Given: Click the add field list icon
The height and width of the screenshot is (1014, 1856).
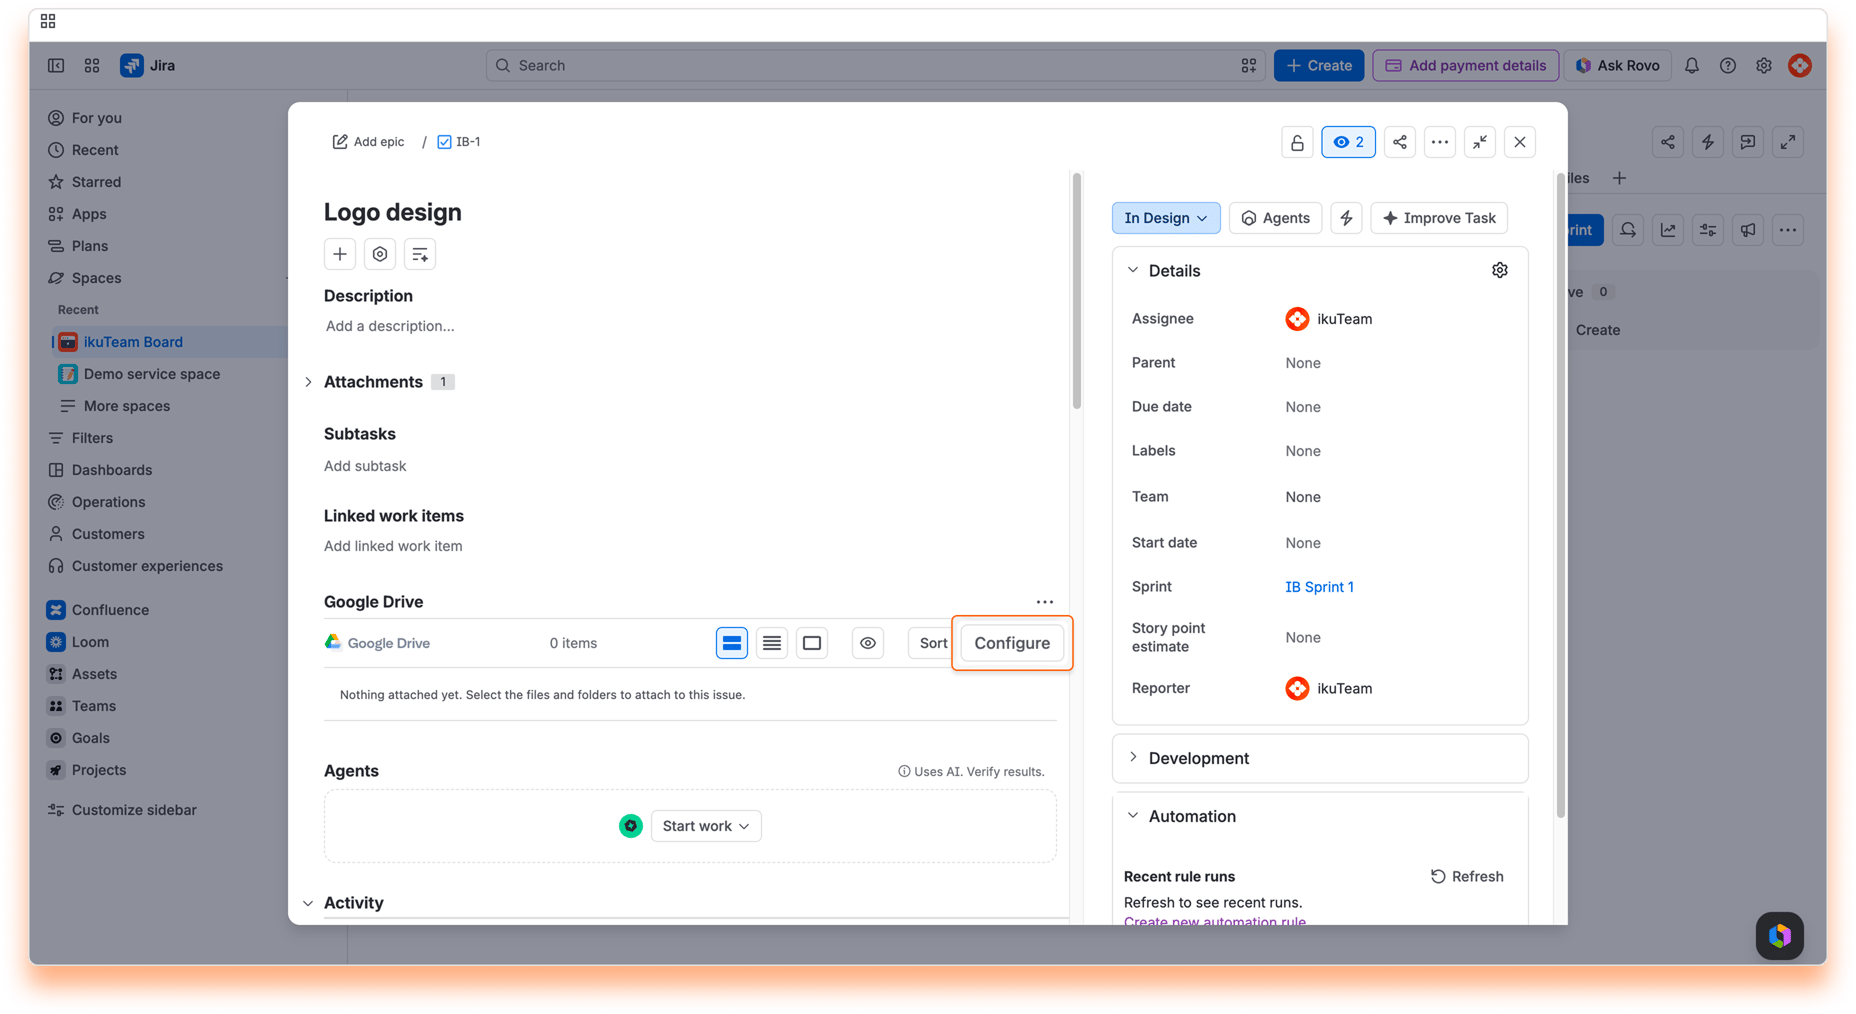Looking at the screenshot, I should pyautogui.click(x=420, y=254).
